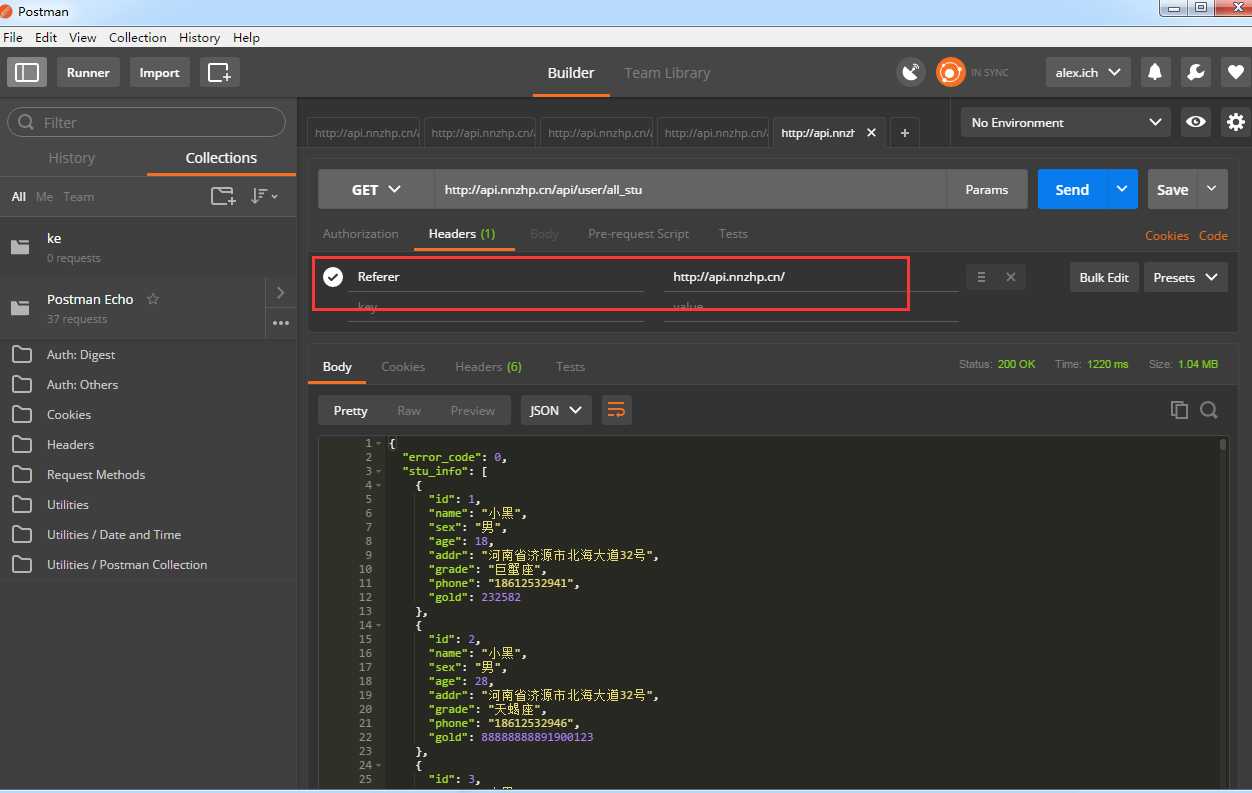Open the Code link
The height and width of the screenshot is (793, 1252).
[1213, 235]
